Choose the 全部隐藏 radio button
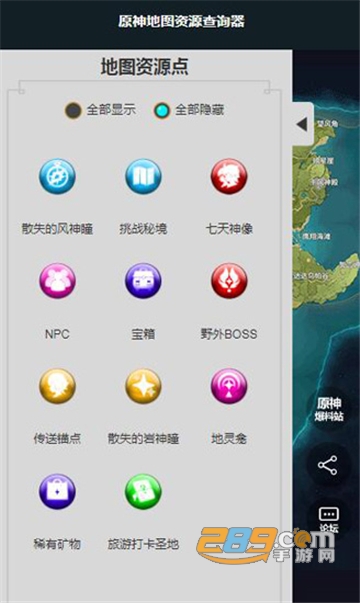This screenshot has height=603, width=360. coord(162,110)
